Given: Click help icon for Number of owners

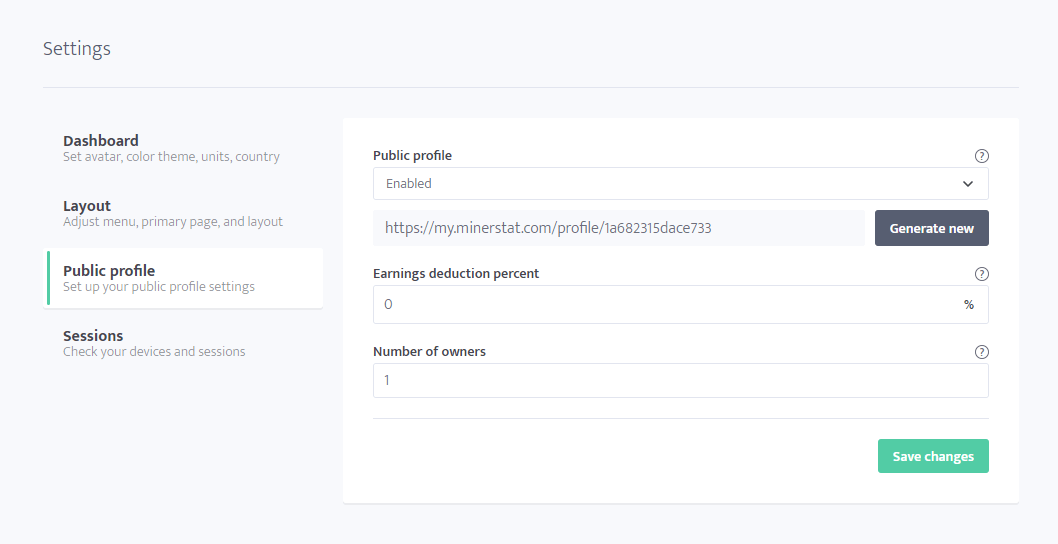Looking at the screenshot, I should 982,352.
